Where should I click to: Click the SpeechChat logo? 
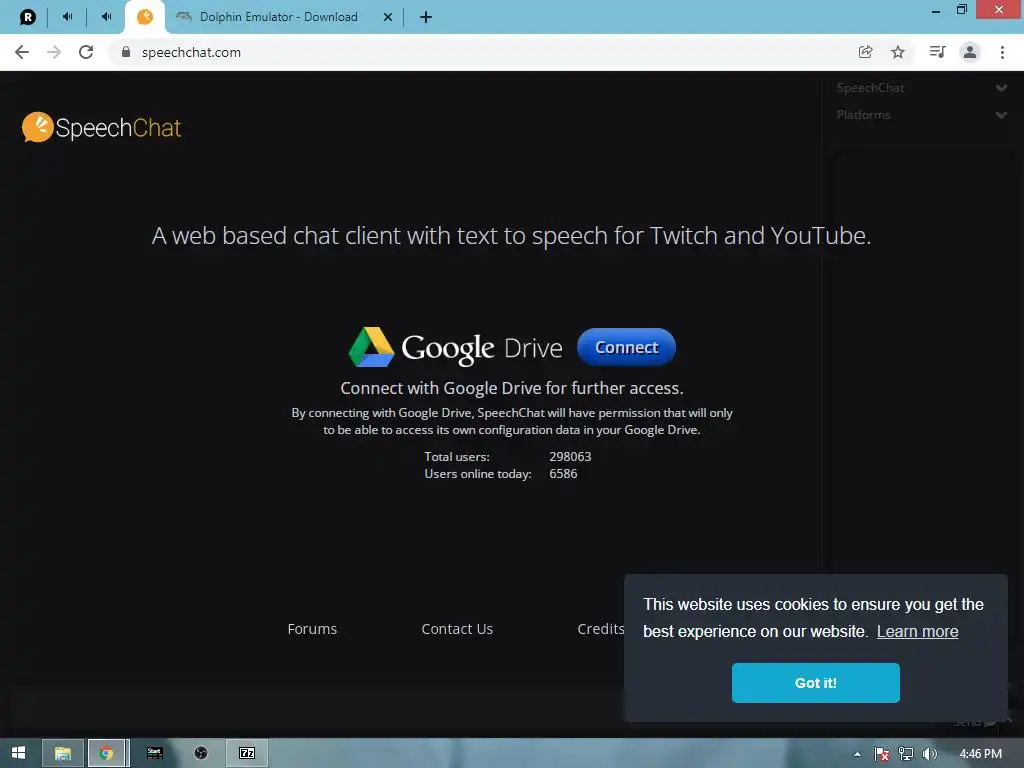point(102,127)
